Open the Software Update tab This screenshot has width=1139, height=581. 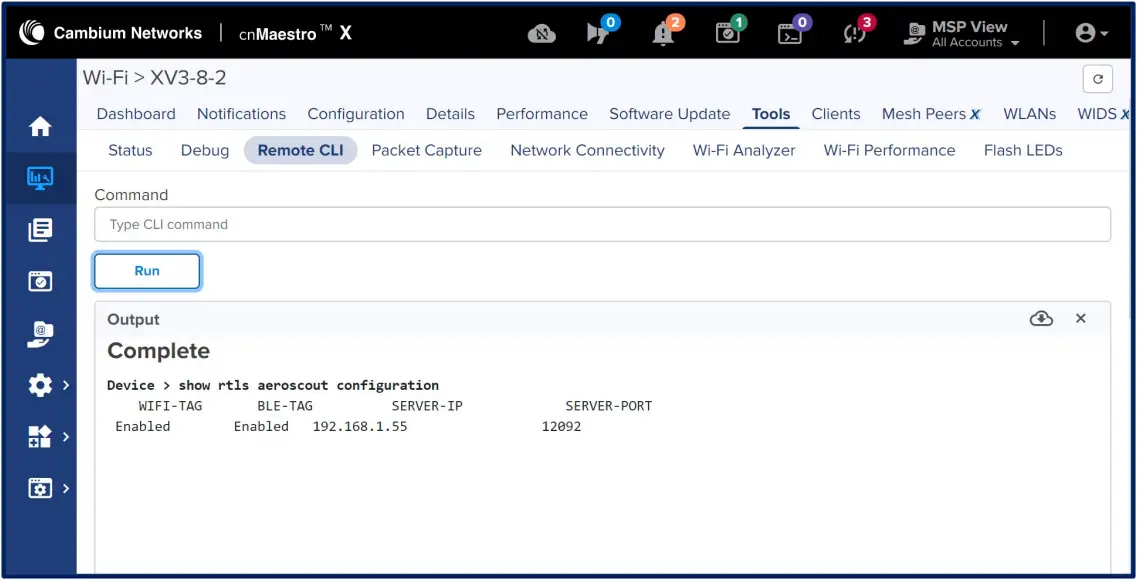670,114
